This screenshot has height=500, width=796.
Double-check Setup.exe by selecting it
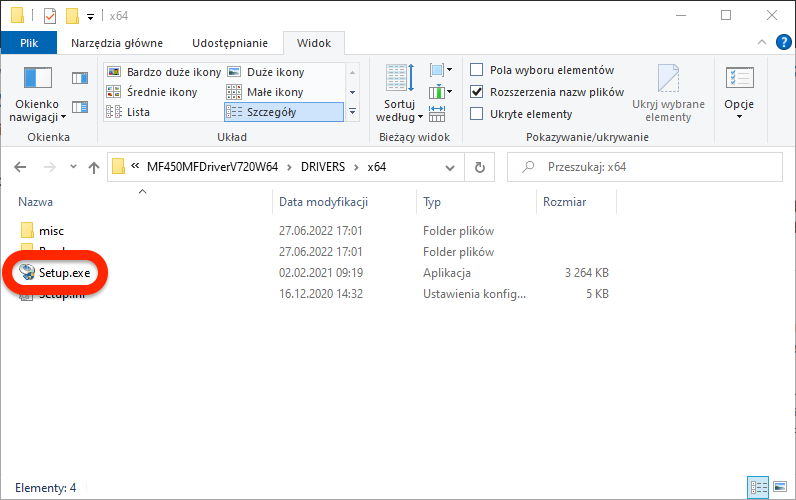(64, 273)
